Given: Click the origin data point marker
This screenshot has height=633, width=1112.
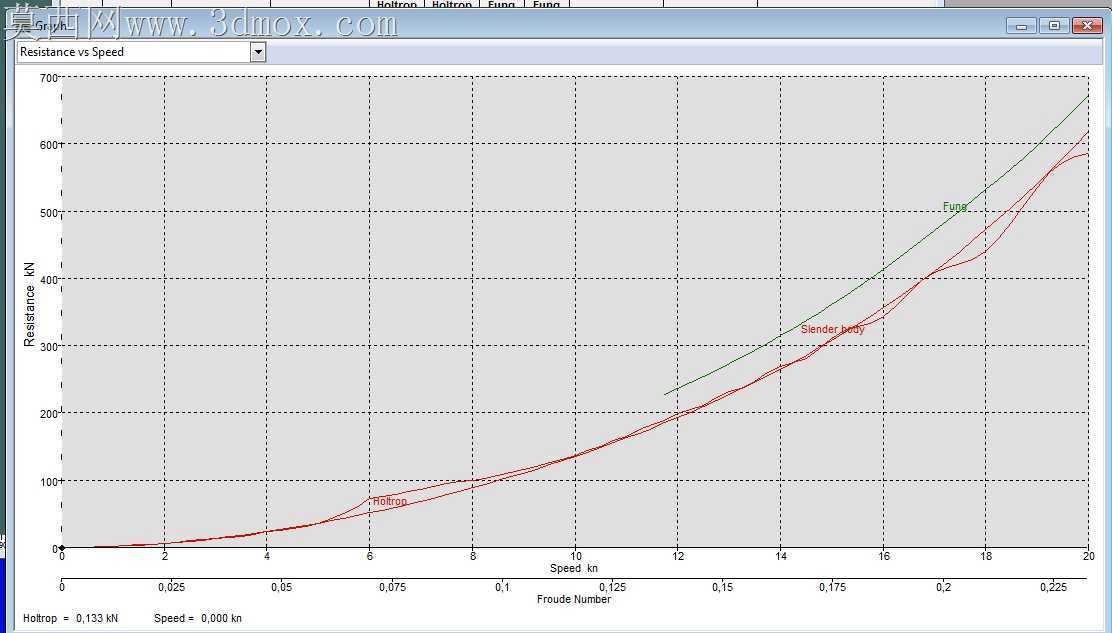Looking at the screenshot, I should point(62,548).
